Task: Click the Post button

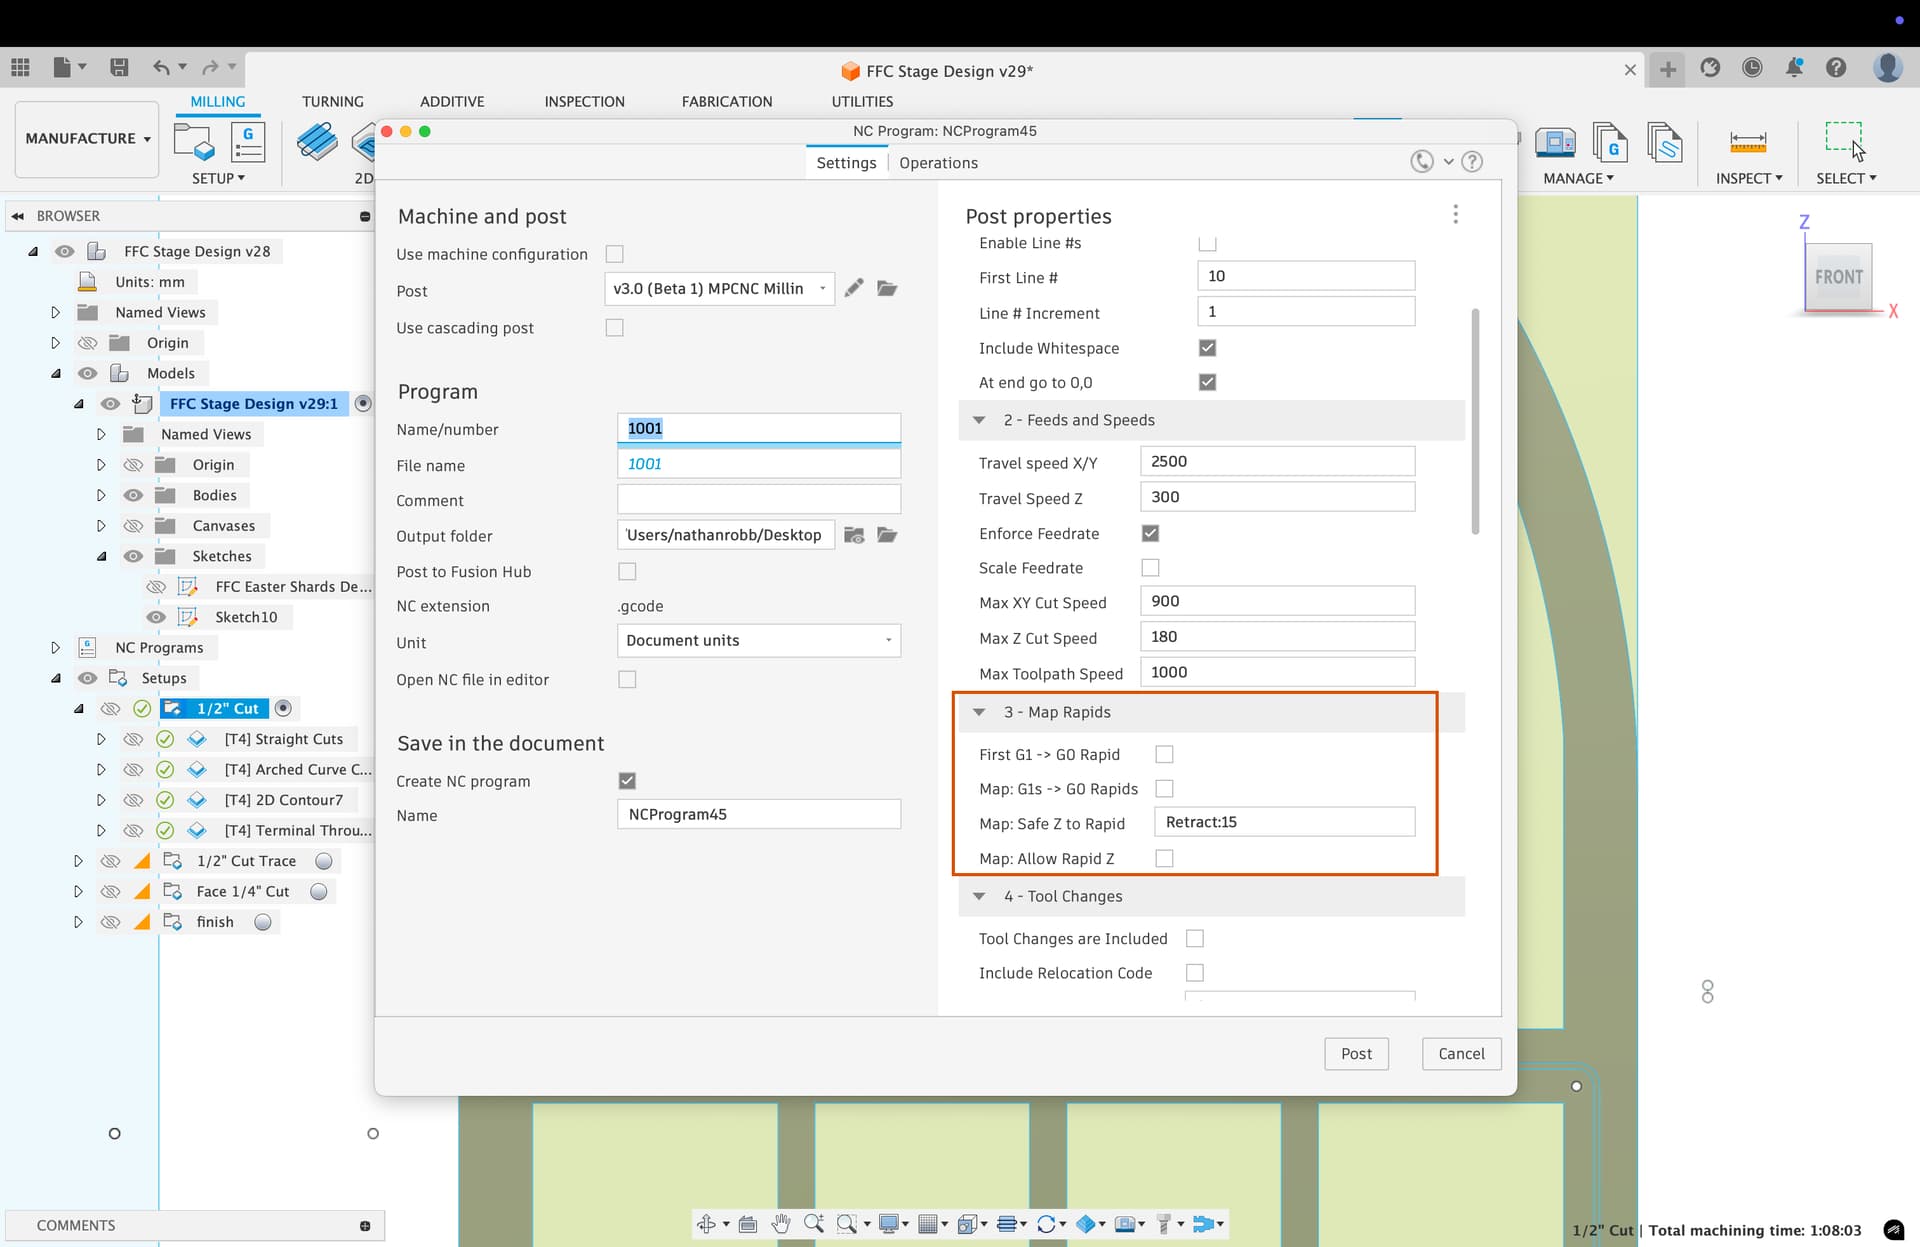Action: [1355, 1053]
